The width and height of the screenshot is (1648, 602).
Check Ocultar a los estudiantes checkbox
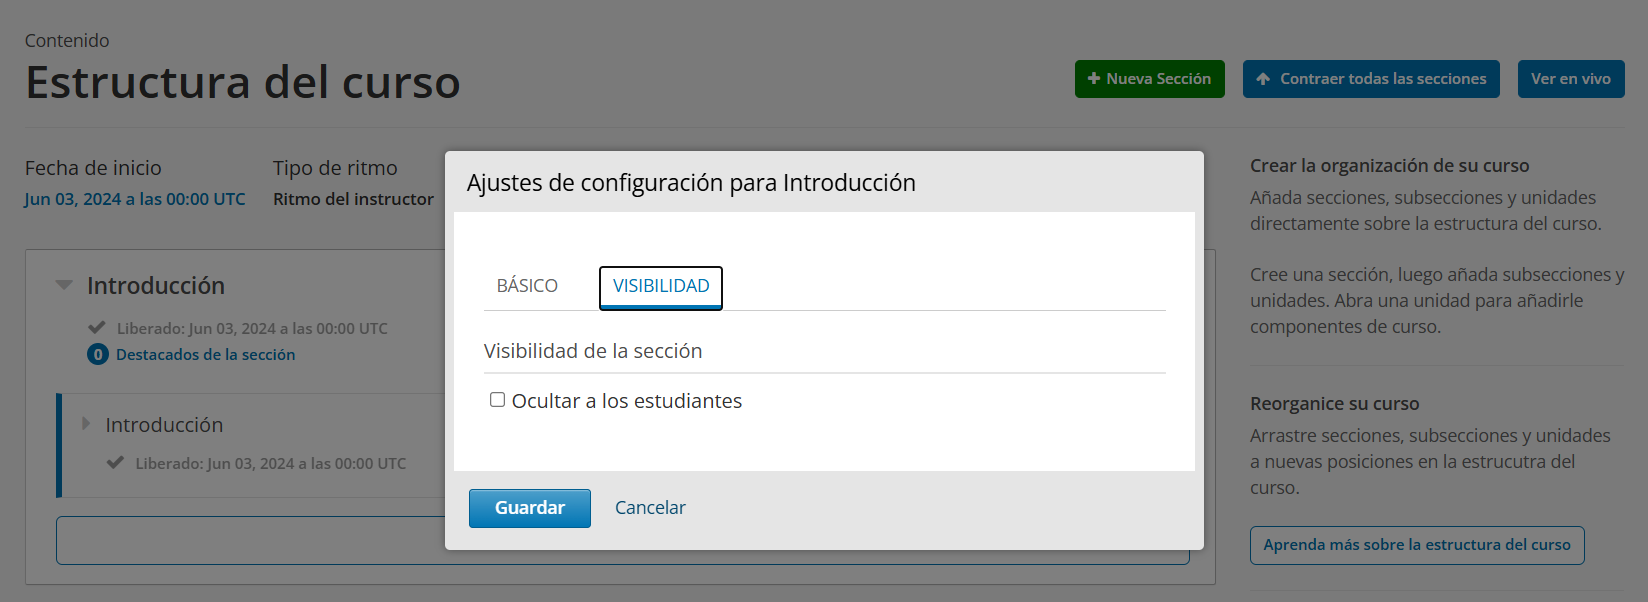point(497,400)
